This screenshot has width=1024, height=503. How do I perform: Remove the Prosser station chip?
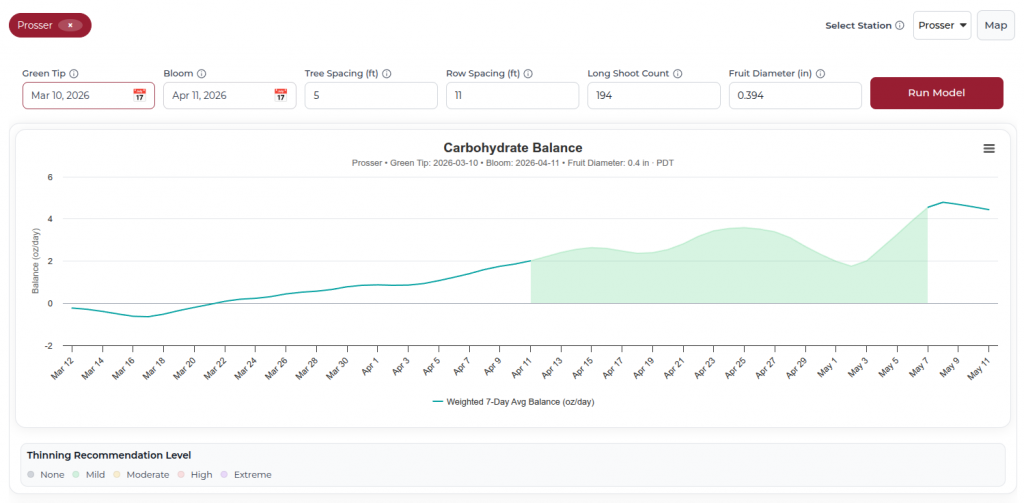pos(70,25)
